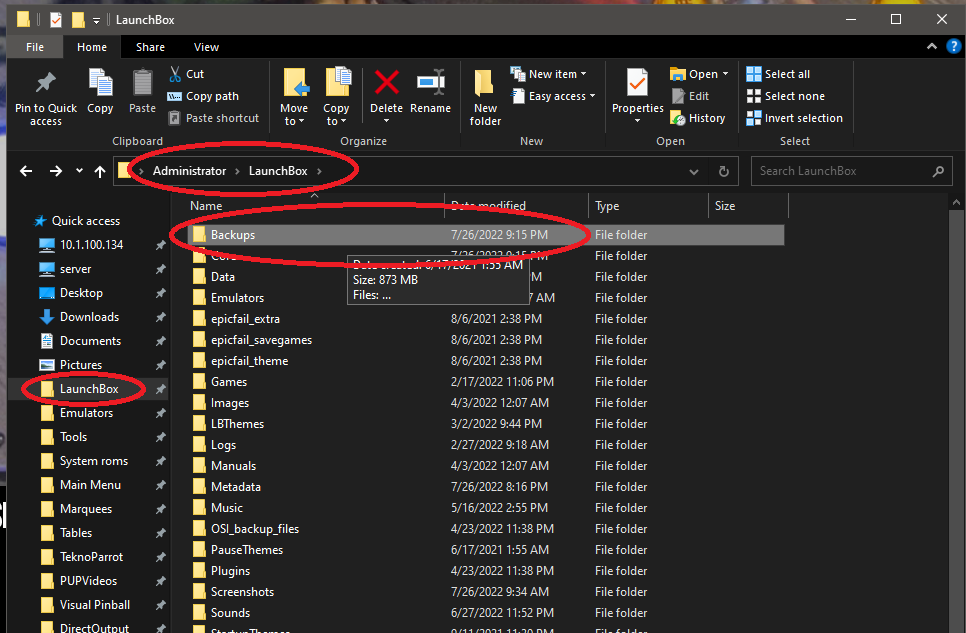The height and width of the screenshot is (633, 966).
Task: Go forward in navigation history
Action: (55, 171)
